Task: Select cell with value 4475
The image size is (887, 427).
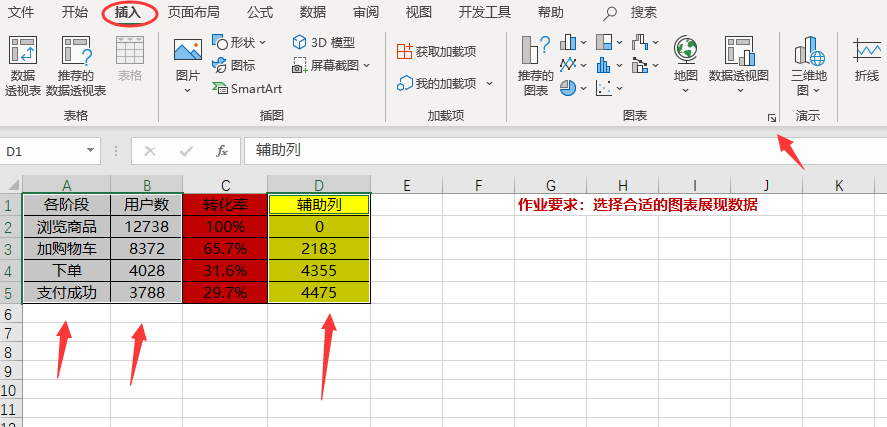Action: 319,292
